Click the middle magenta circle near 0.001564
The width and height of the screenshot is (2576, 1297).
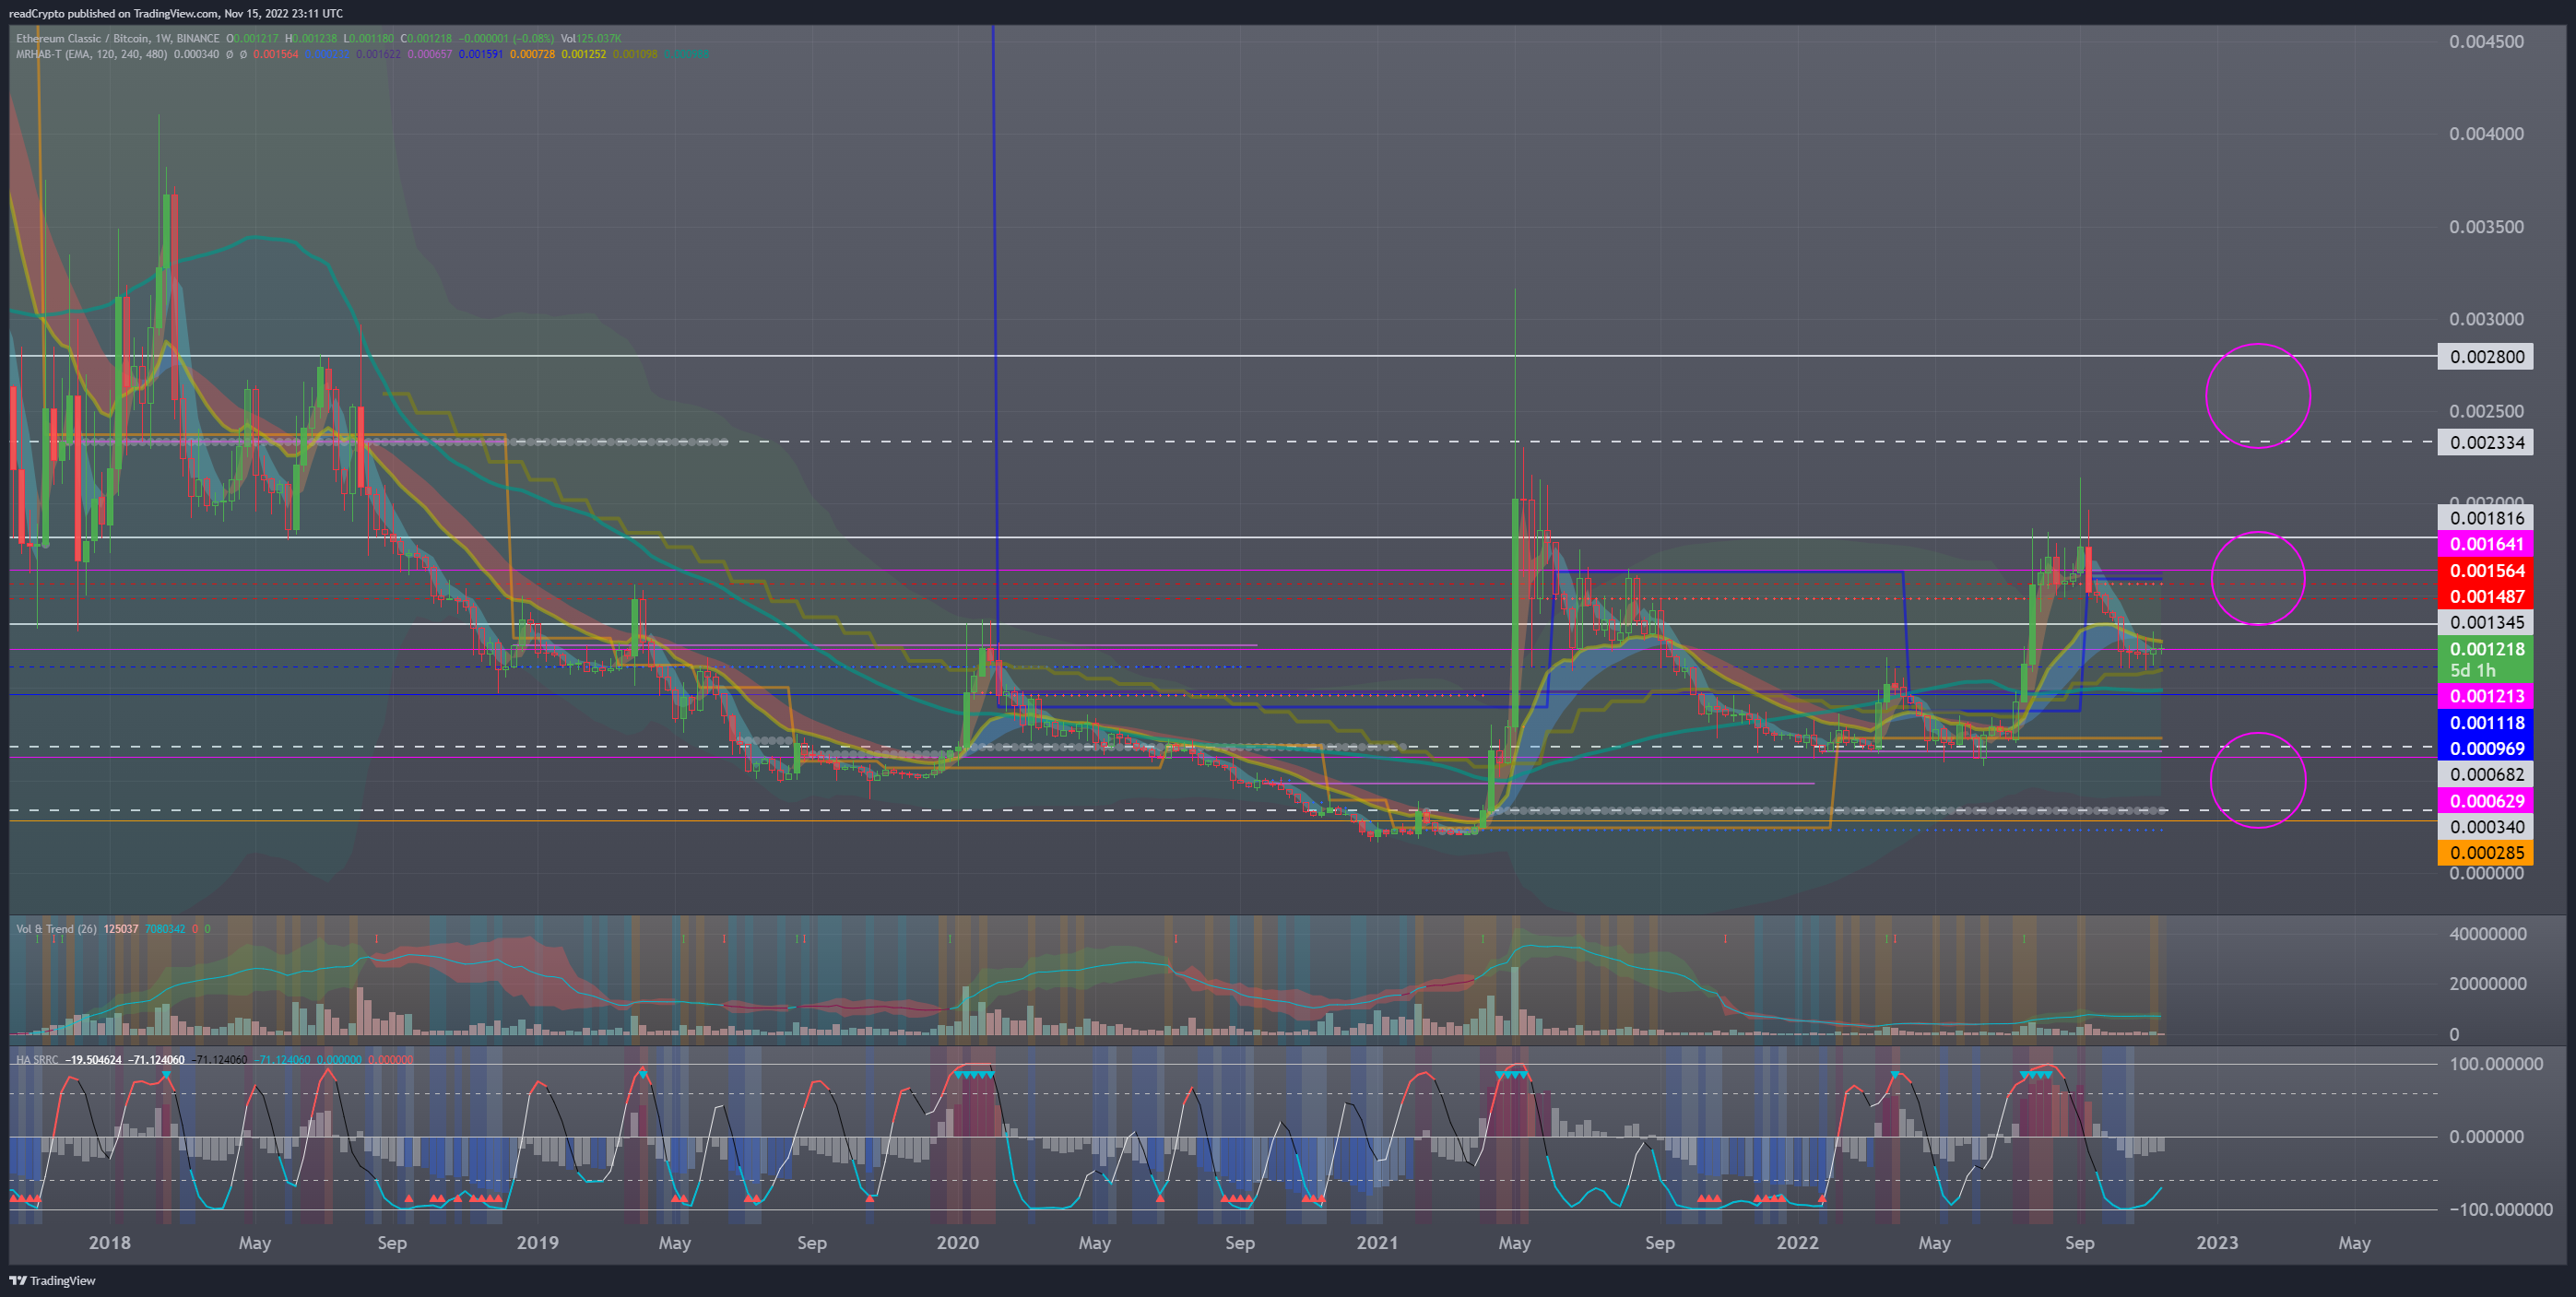pos(2258,578)
